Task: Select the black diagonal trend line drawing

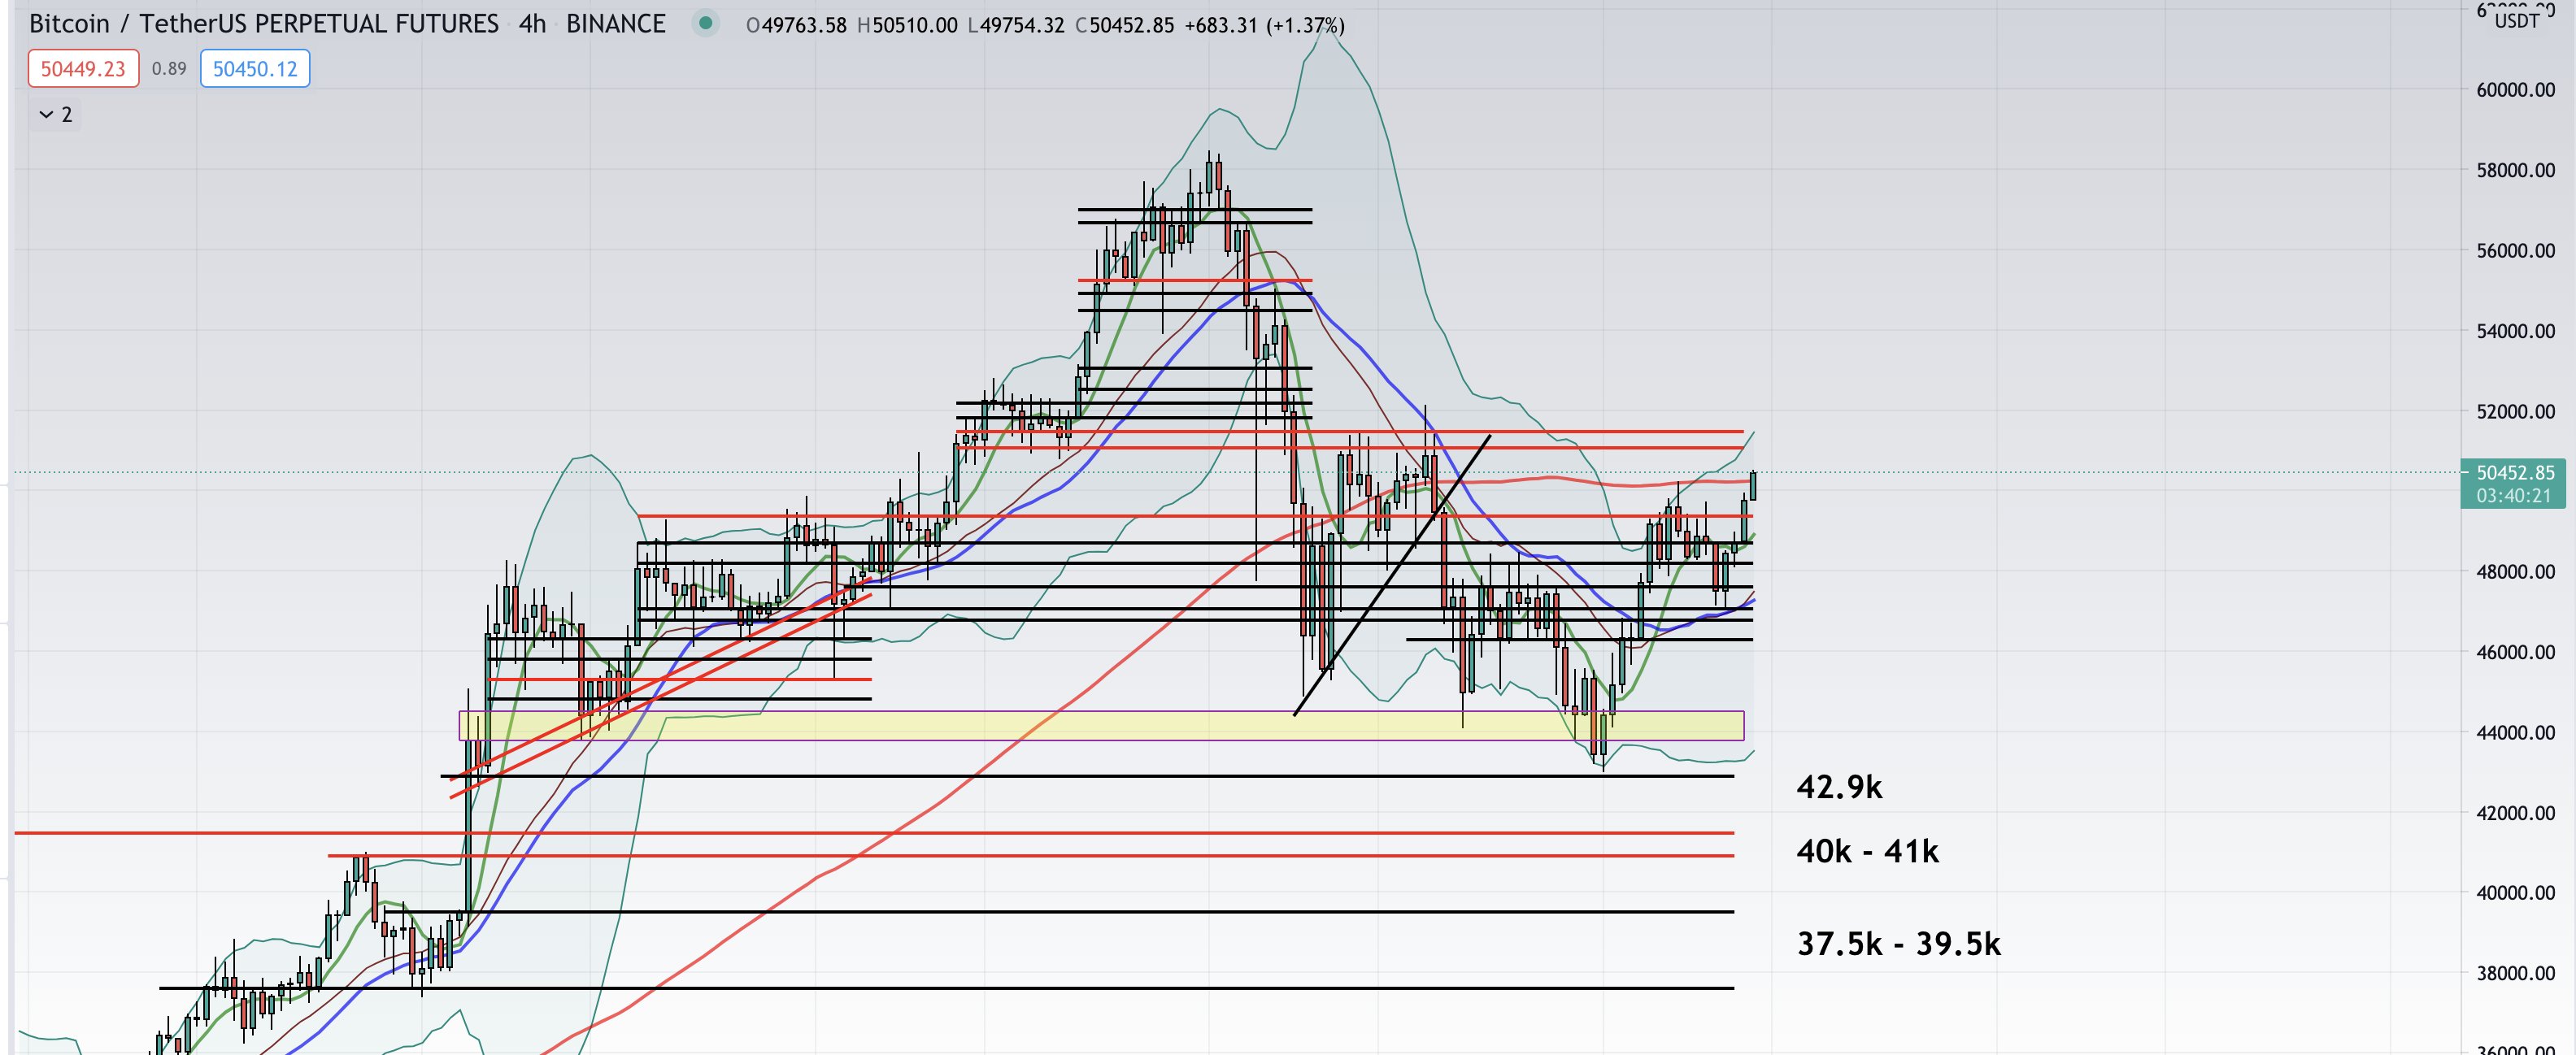Action: click(x=1392, y=575)
